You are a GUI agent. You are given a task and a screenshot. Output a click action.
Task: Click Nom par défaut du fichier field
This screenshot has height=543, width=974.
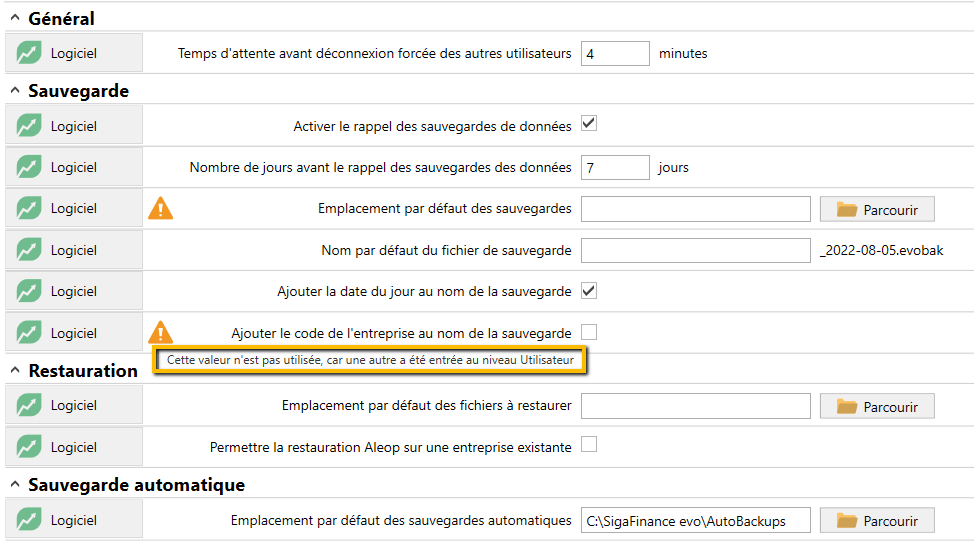(x=696, y=250)
